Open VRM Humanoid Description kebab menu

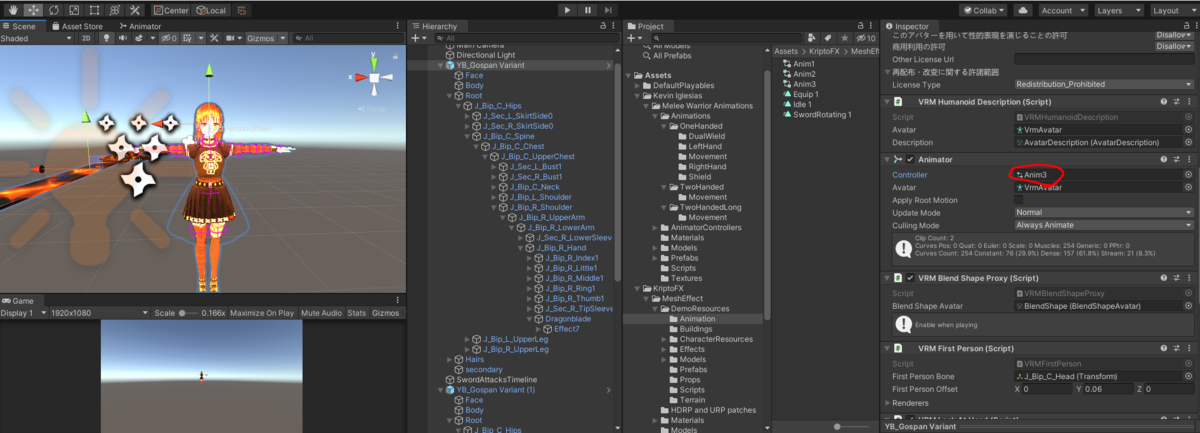(x=1190, y=102)
